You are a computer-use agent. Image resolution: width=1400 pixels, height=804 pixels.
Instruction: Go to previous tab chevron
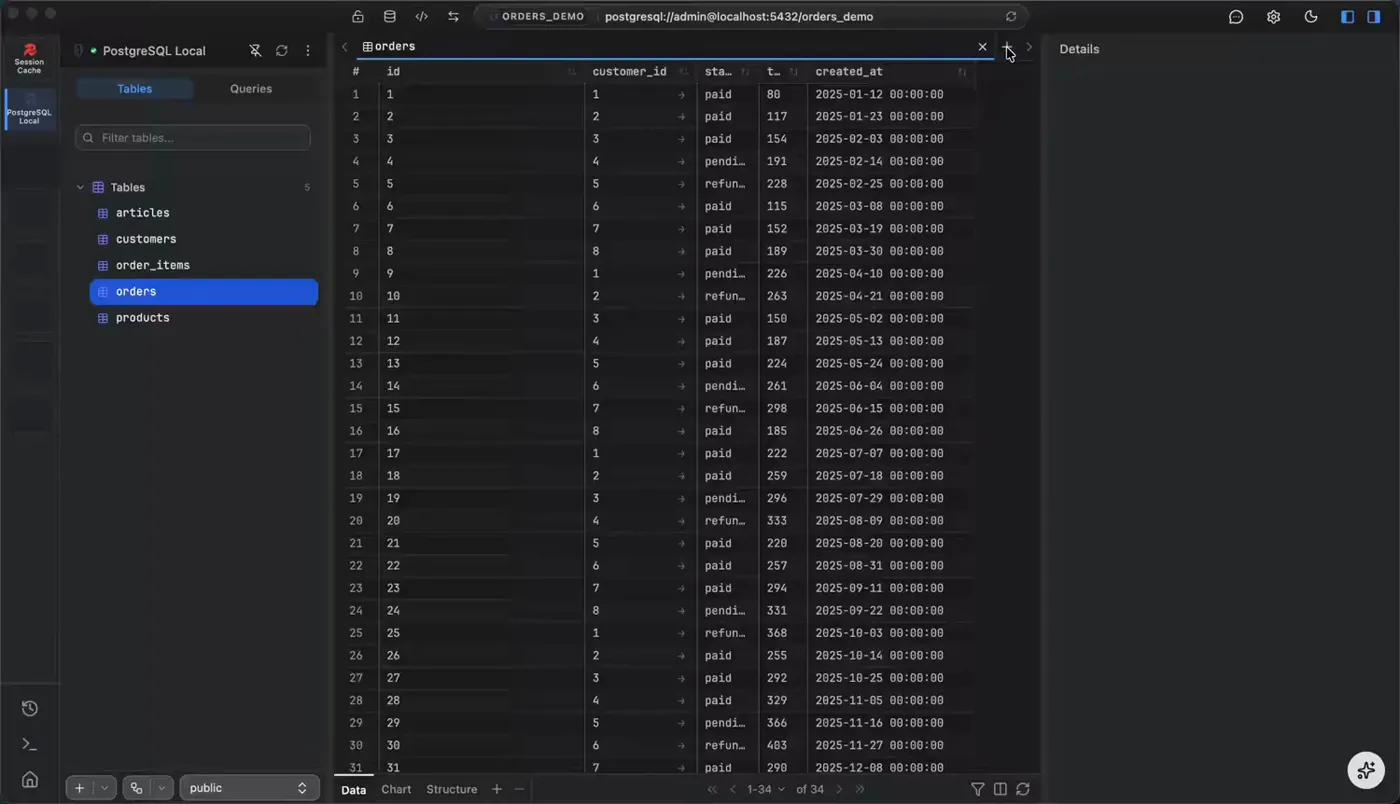point(345,47)
